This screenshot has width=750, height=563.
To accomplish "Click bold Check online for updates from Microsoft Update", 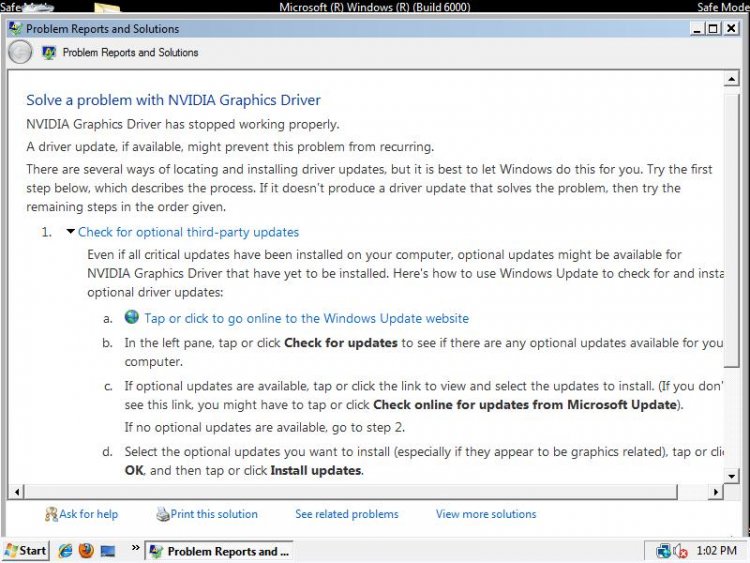I will click(x=525, y=405).
